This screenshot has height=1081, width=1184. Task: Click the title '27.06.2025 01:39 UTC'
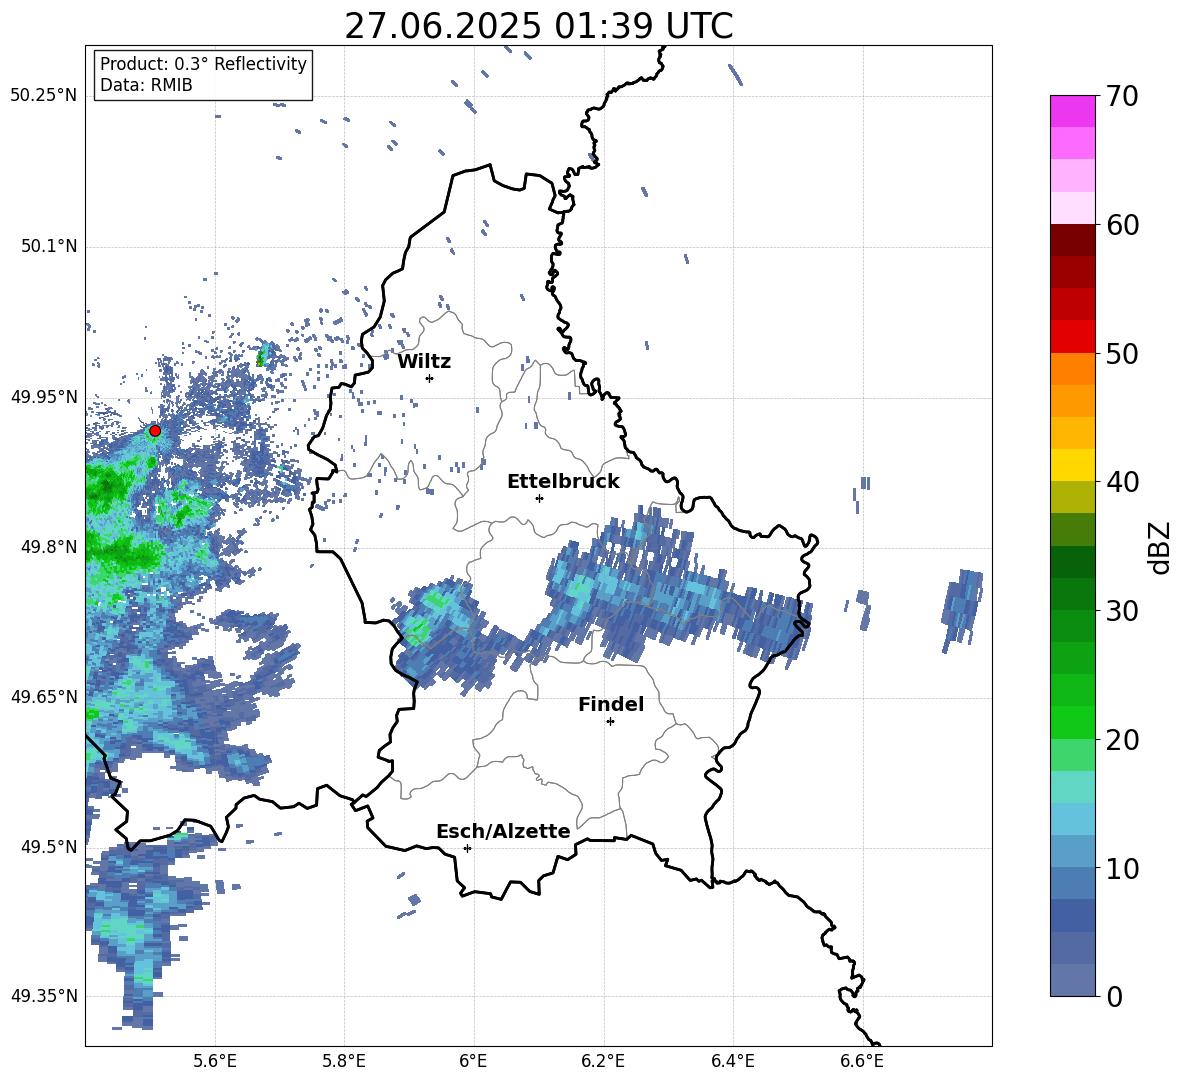[538, 26]
